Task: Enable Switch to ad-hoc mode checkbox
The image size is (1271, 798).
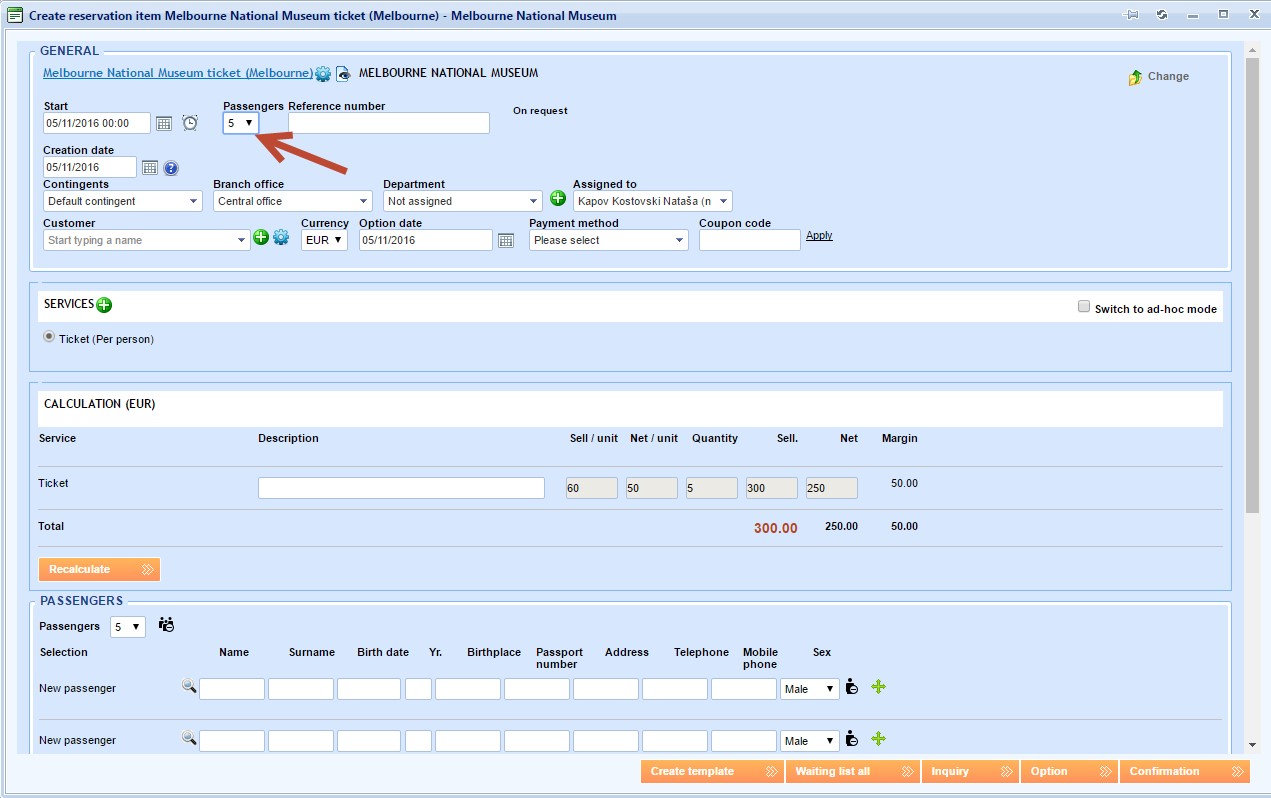Action: (1084, 307)
